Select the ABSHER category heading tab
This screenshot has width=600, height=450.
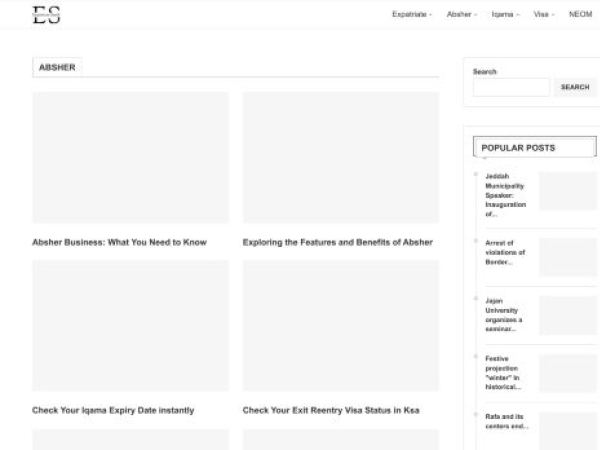[56, 67]
